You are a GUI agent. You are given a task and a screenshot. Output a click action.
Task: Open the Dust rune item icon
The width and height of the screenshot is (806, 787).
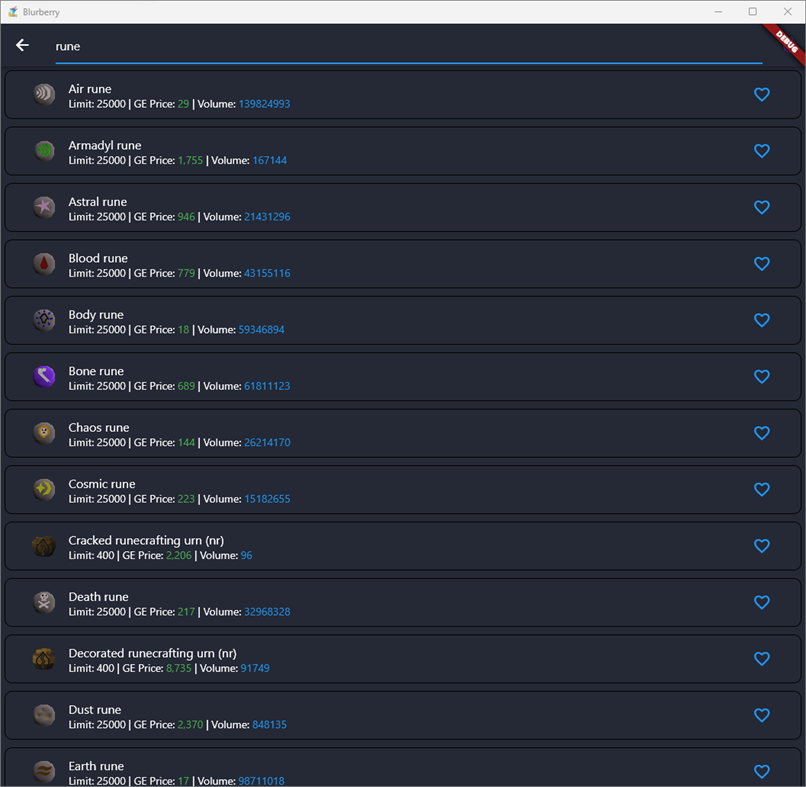[44, 715]
